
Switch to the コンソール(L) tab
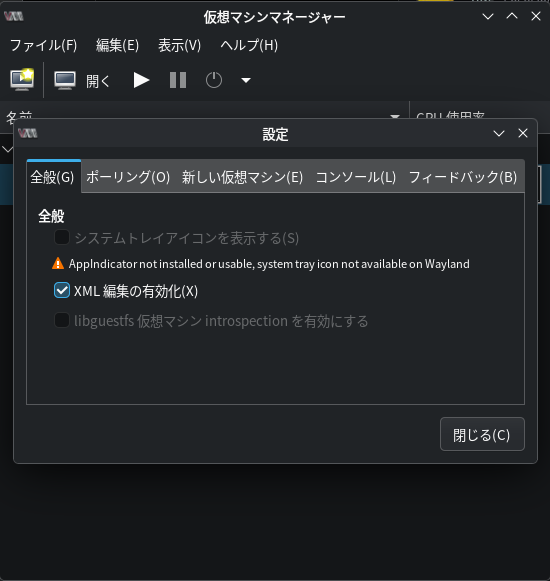click(x=356, y=177)
